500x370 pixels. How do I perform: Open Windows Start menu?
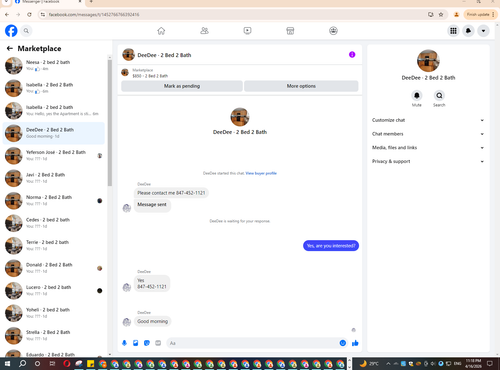tap(7, 363)
